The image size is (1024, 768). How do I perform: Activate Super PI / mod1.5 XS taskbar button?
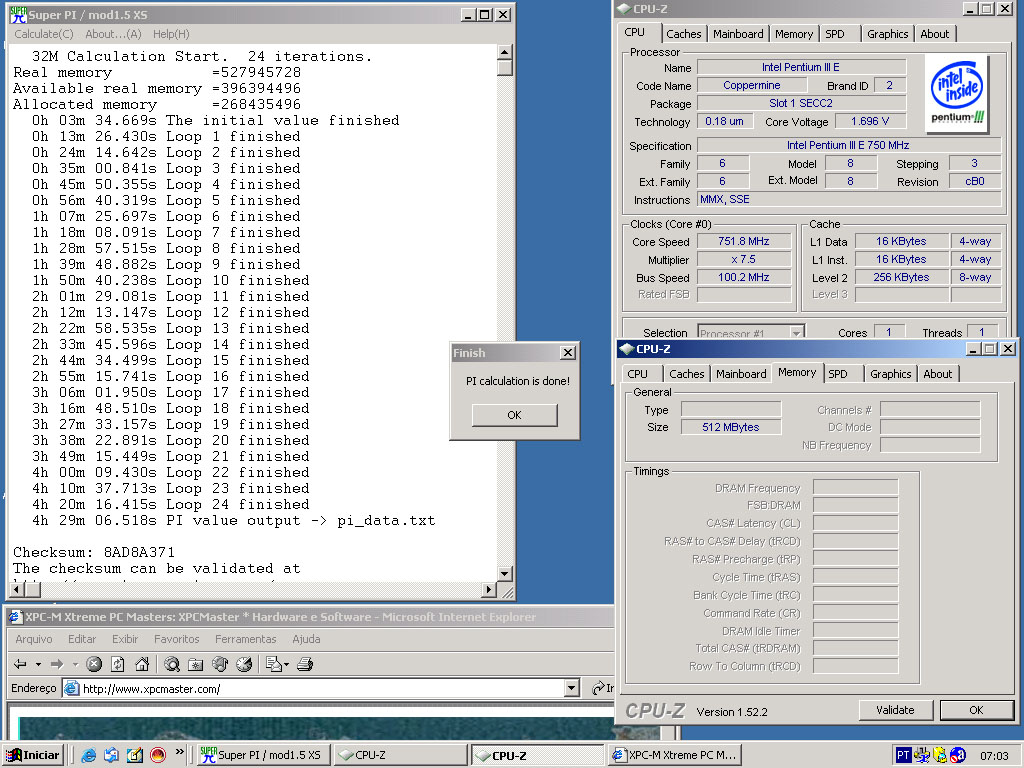263,755
